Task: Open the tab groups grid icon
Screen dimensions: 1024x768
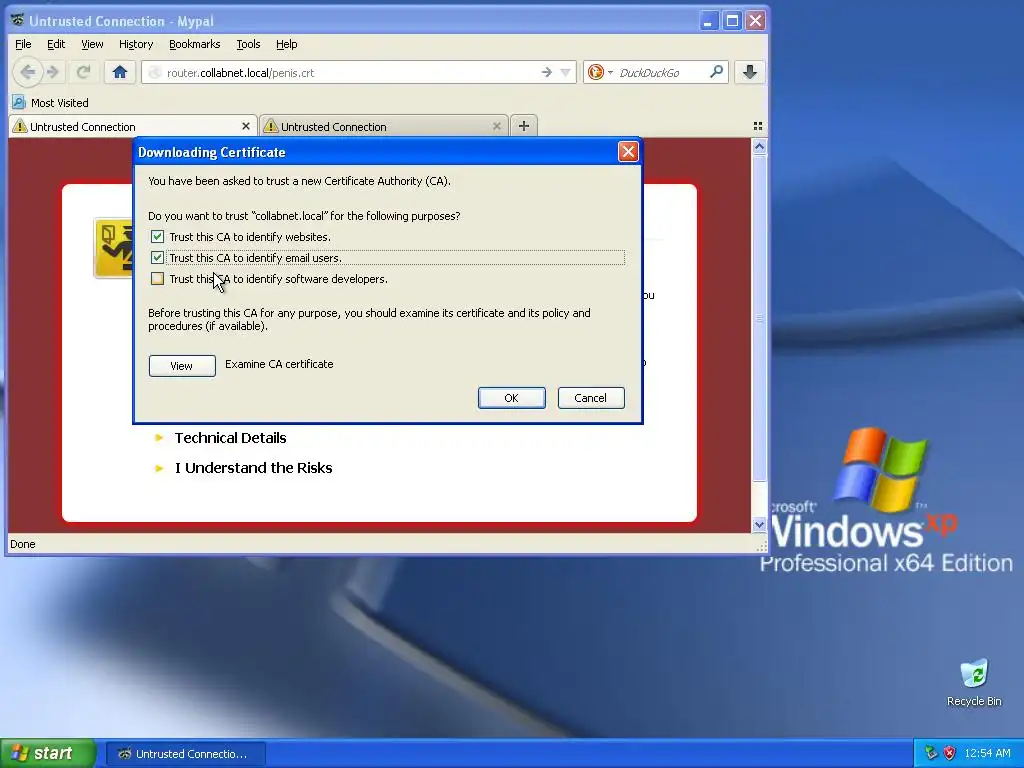Action: pyautogui.click(x=758, y=126)
